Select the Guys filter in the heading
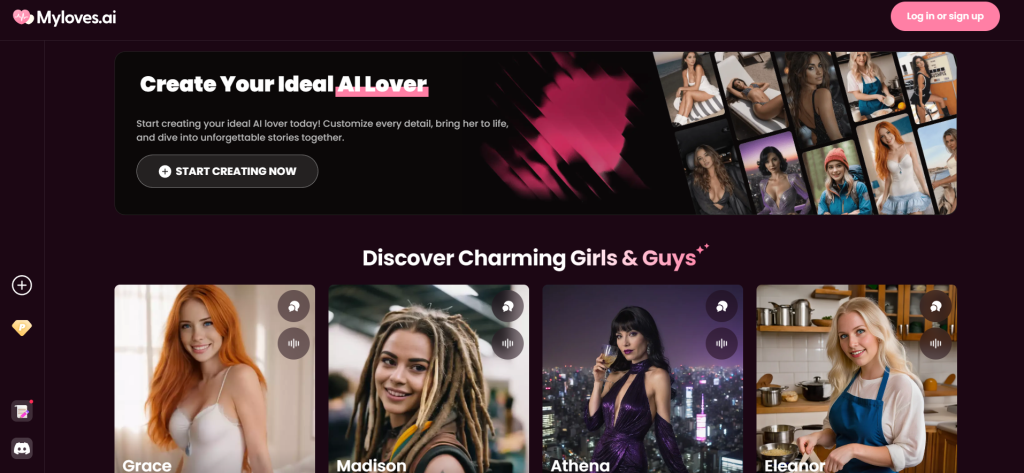The height and width of the screenshot is (473, 1024). (x=669, y=258)
